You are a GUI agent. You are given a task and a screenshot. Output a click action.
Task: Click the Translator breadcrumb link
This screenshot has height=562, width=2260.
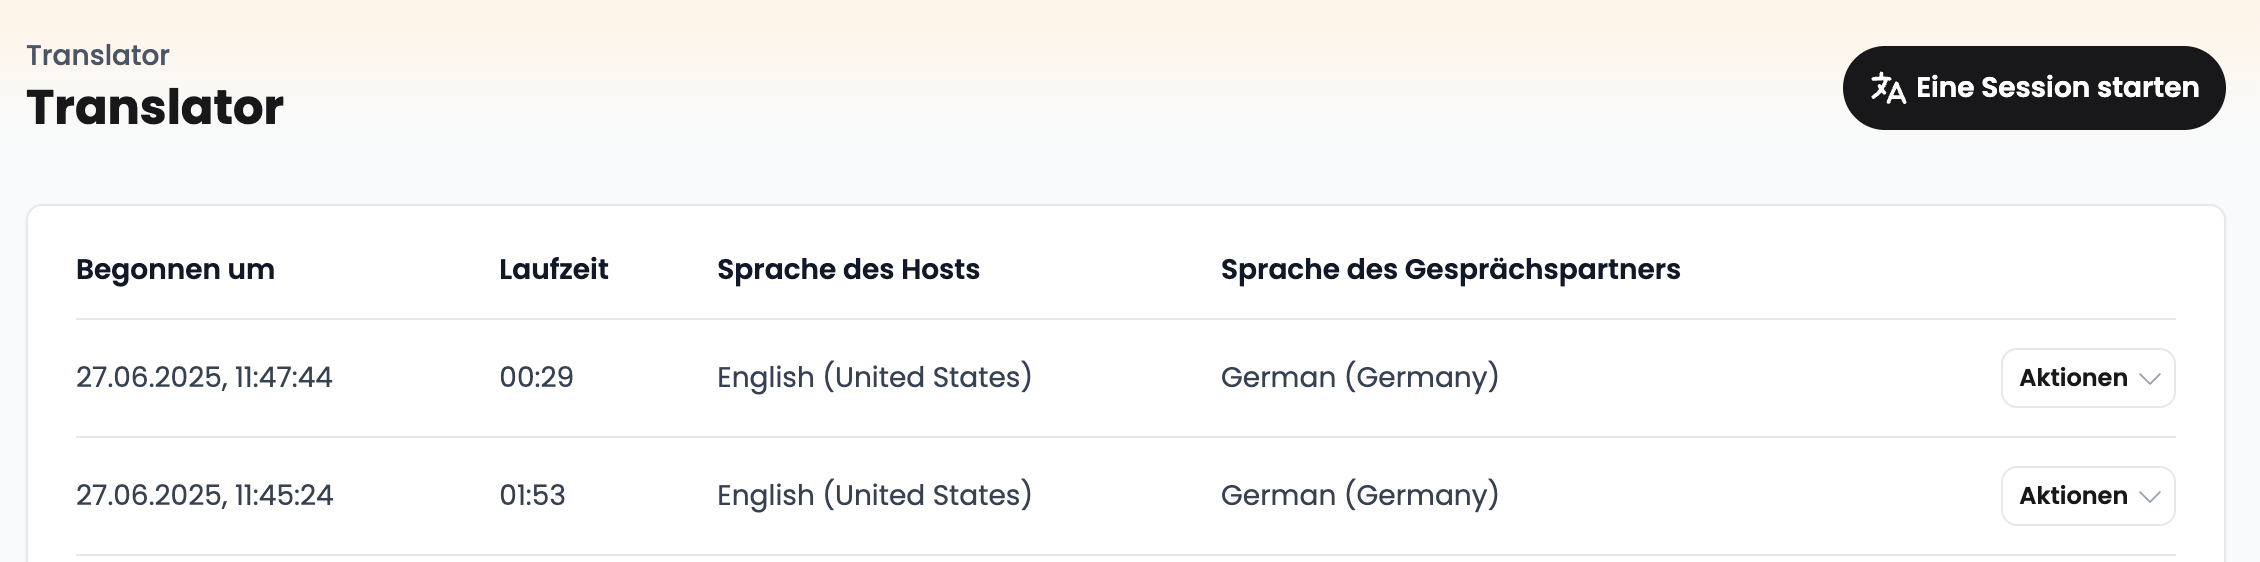98,55
